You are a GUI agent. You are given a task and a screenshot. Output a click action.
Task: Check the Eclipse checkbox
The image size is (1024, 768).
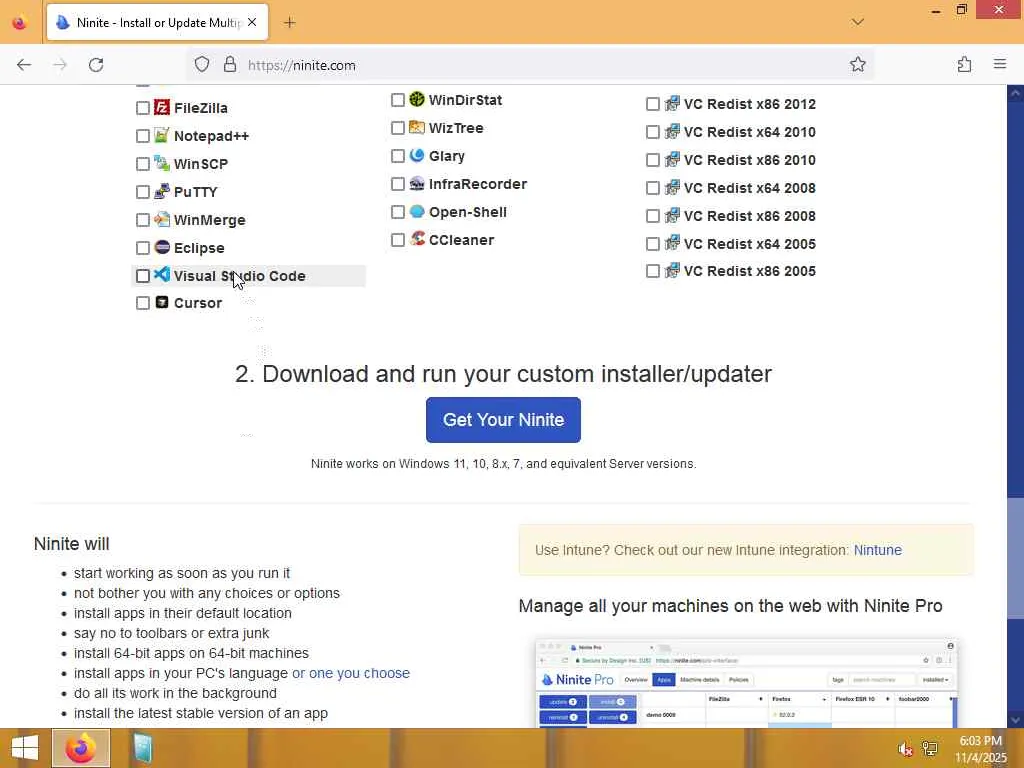[143, 248]
